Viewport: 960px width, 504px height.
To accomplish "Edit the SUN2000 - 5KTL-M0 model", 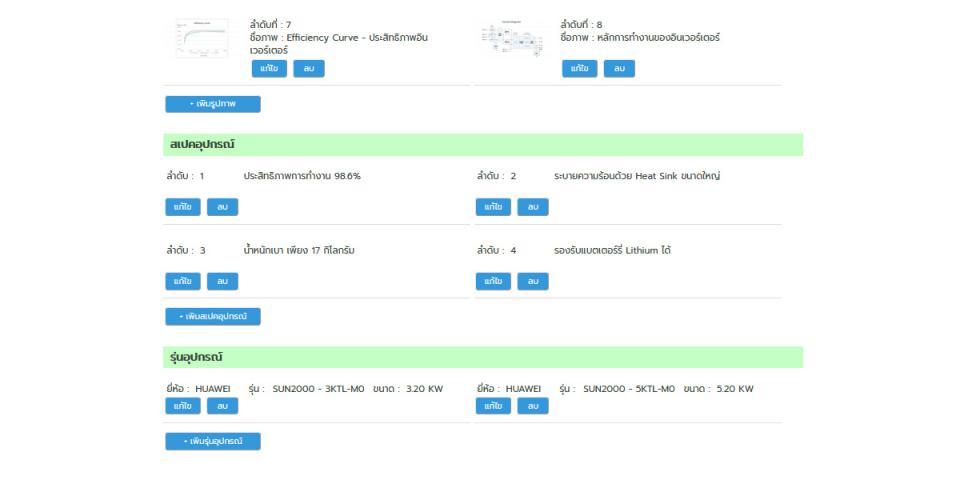I will (493, 406).
